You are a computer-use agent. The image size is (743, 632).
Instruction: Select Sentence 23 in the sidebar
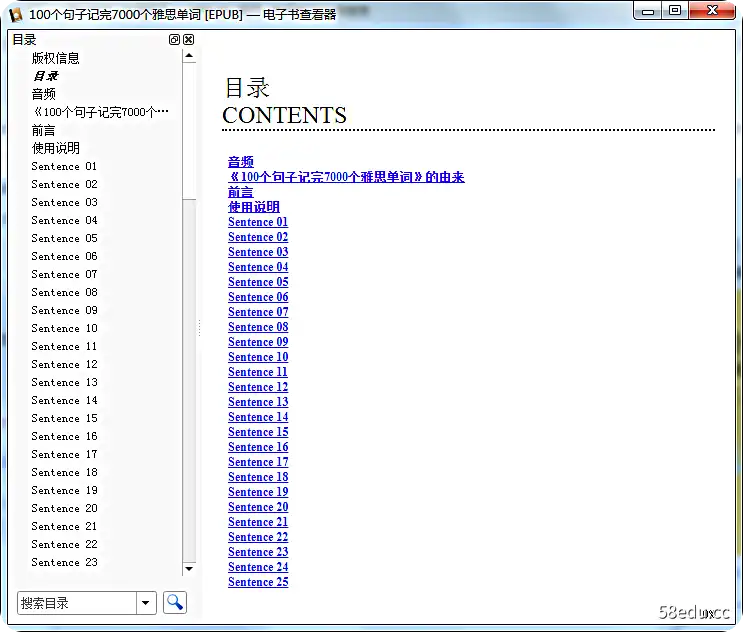coord(64,562)
